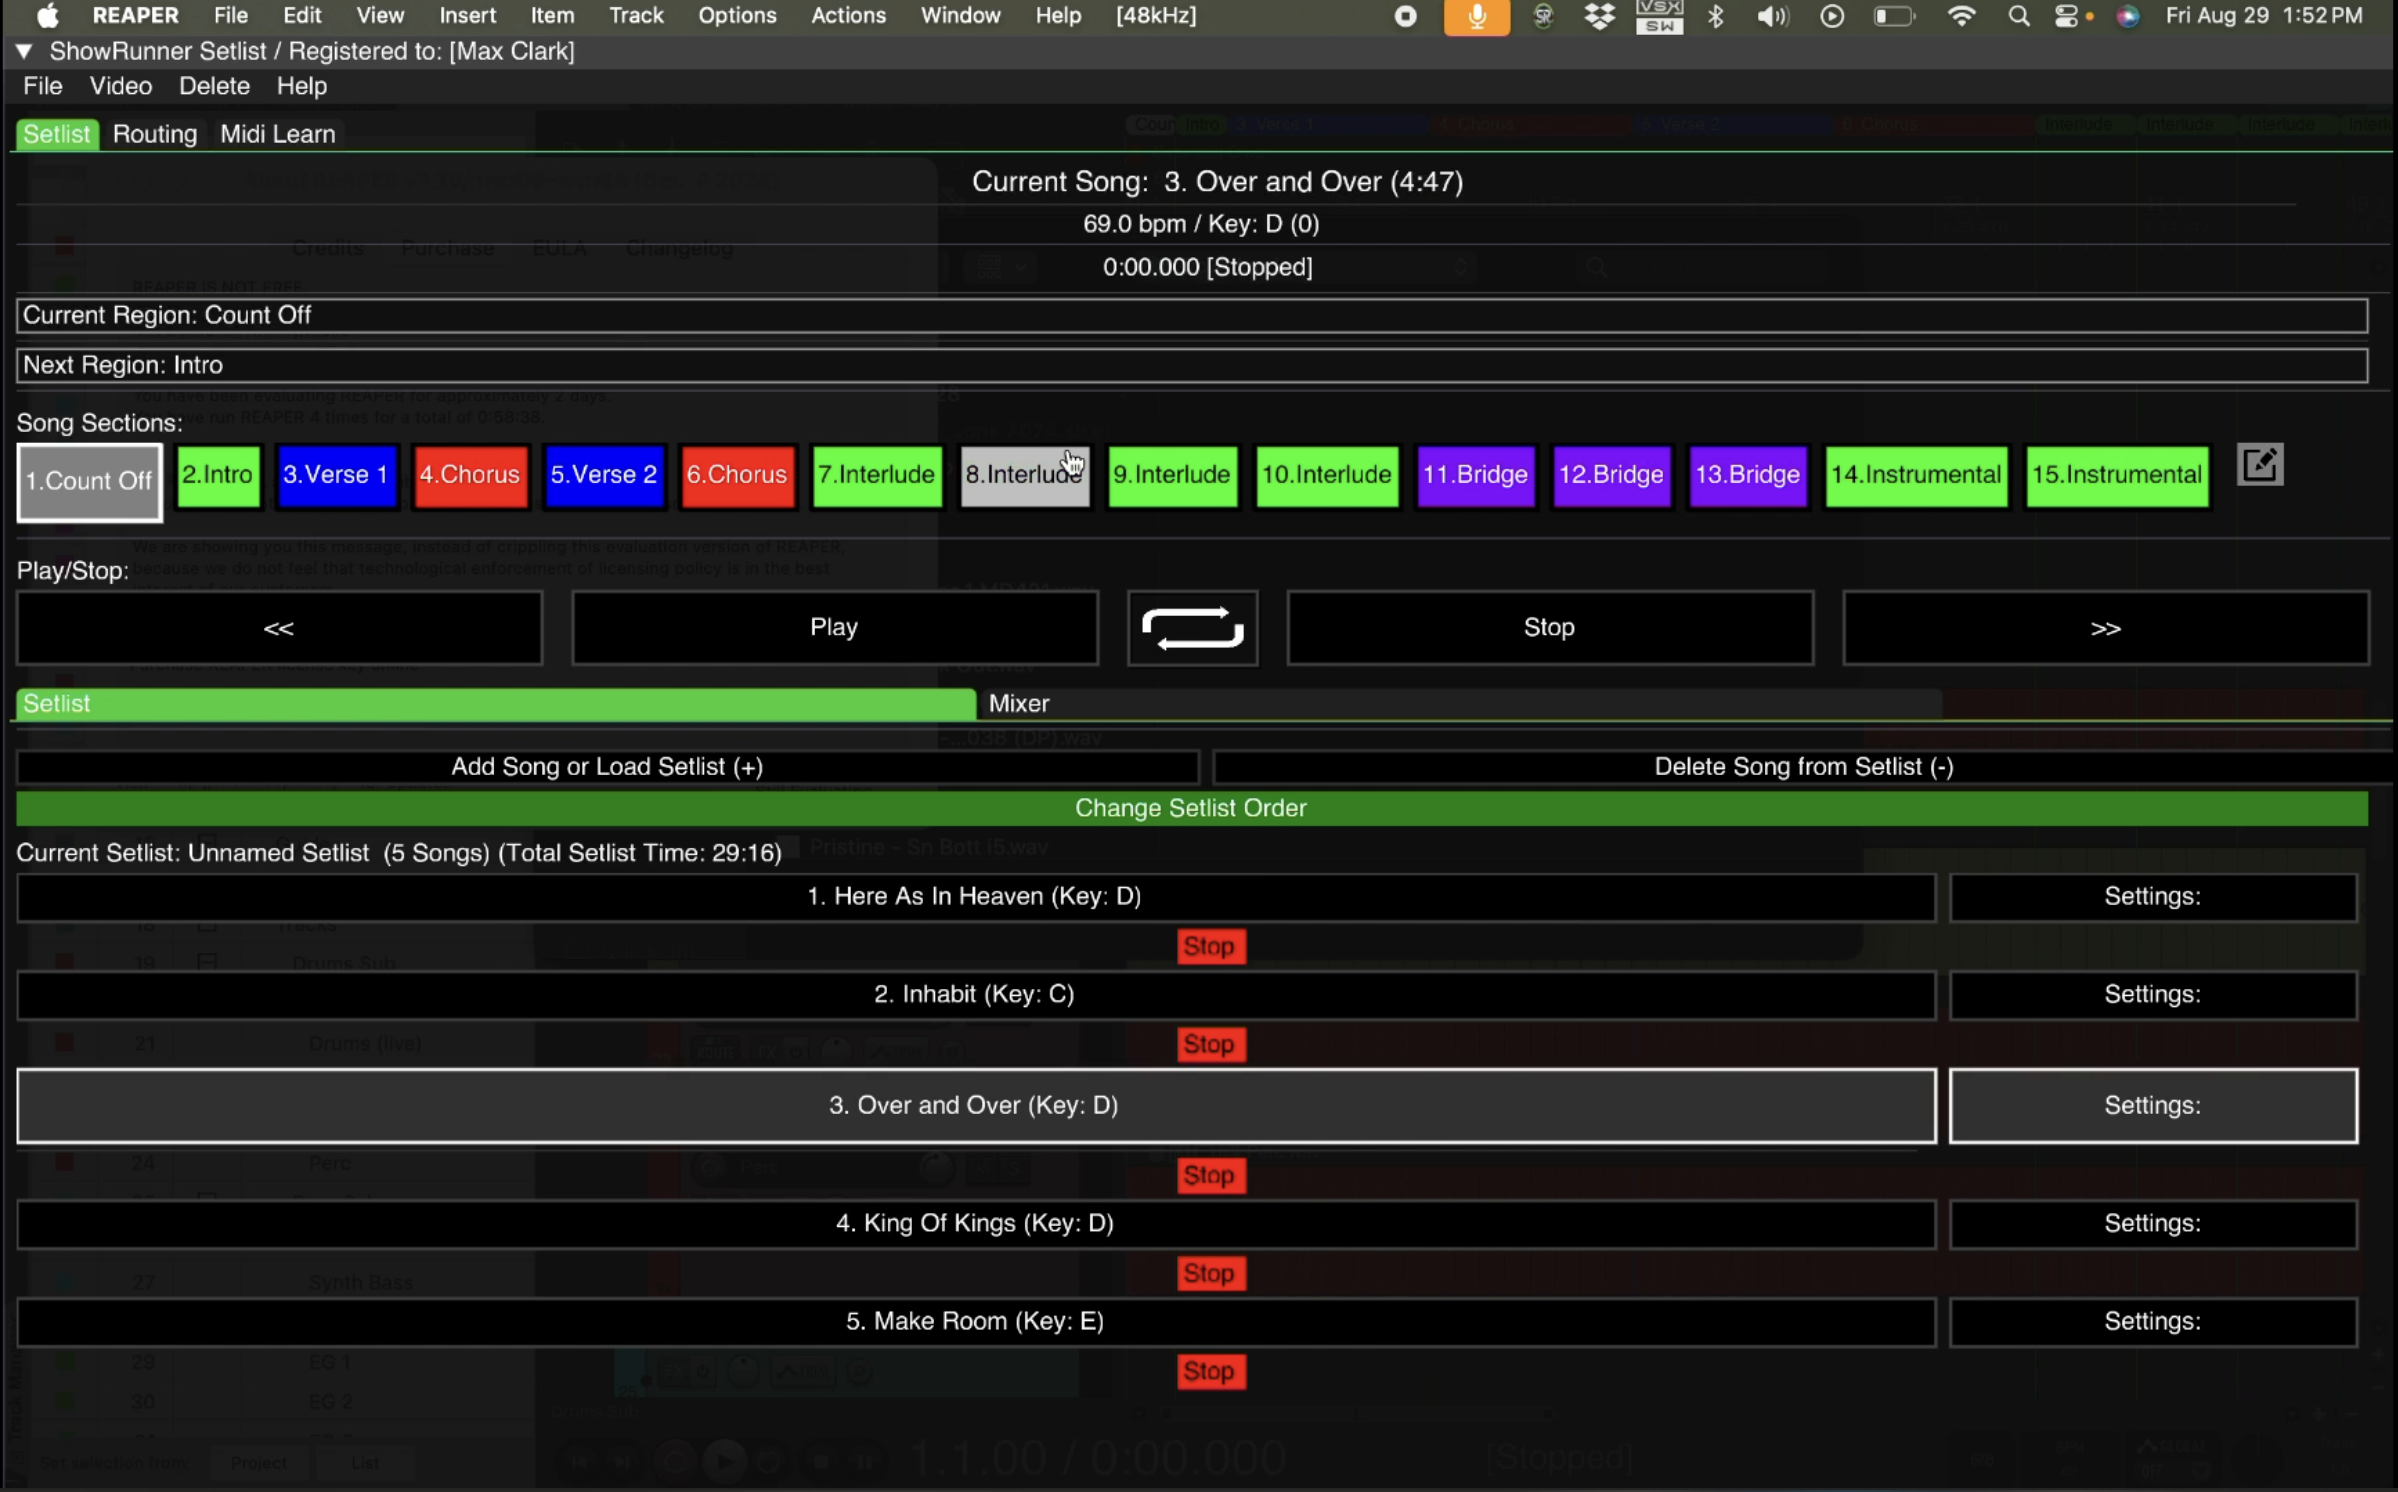Switch to the Routing tab
Image resolution: width=2398 pixels, height=1492 pixels.
pos(155,133)
